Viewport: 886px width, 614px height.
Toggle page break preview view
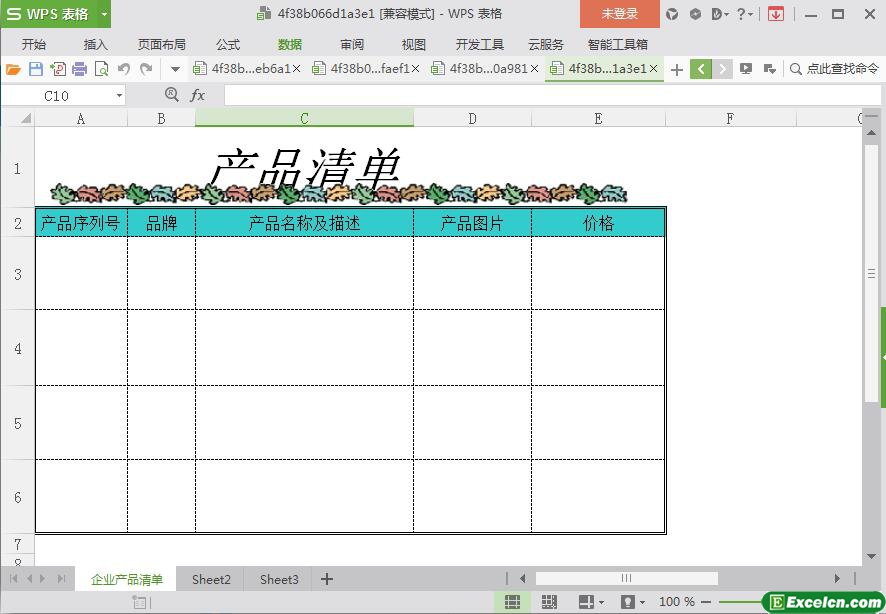549,602
